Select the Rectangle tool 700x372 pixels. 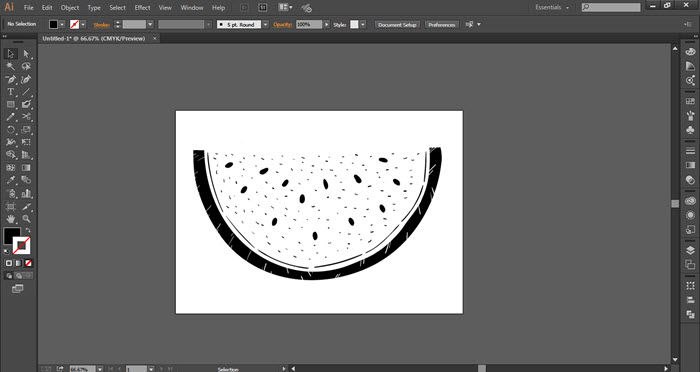tap(10, 104)
